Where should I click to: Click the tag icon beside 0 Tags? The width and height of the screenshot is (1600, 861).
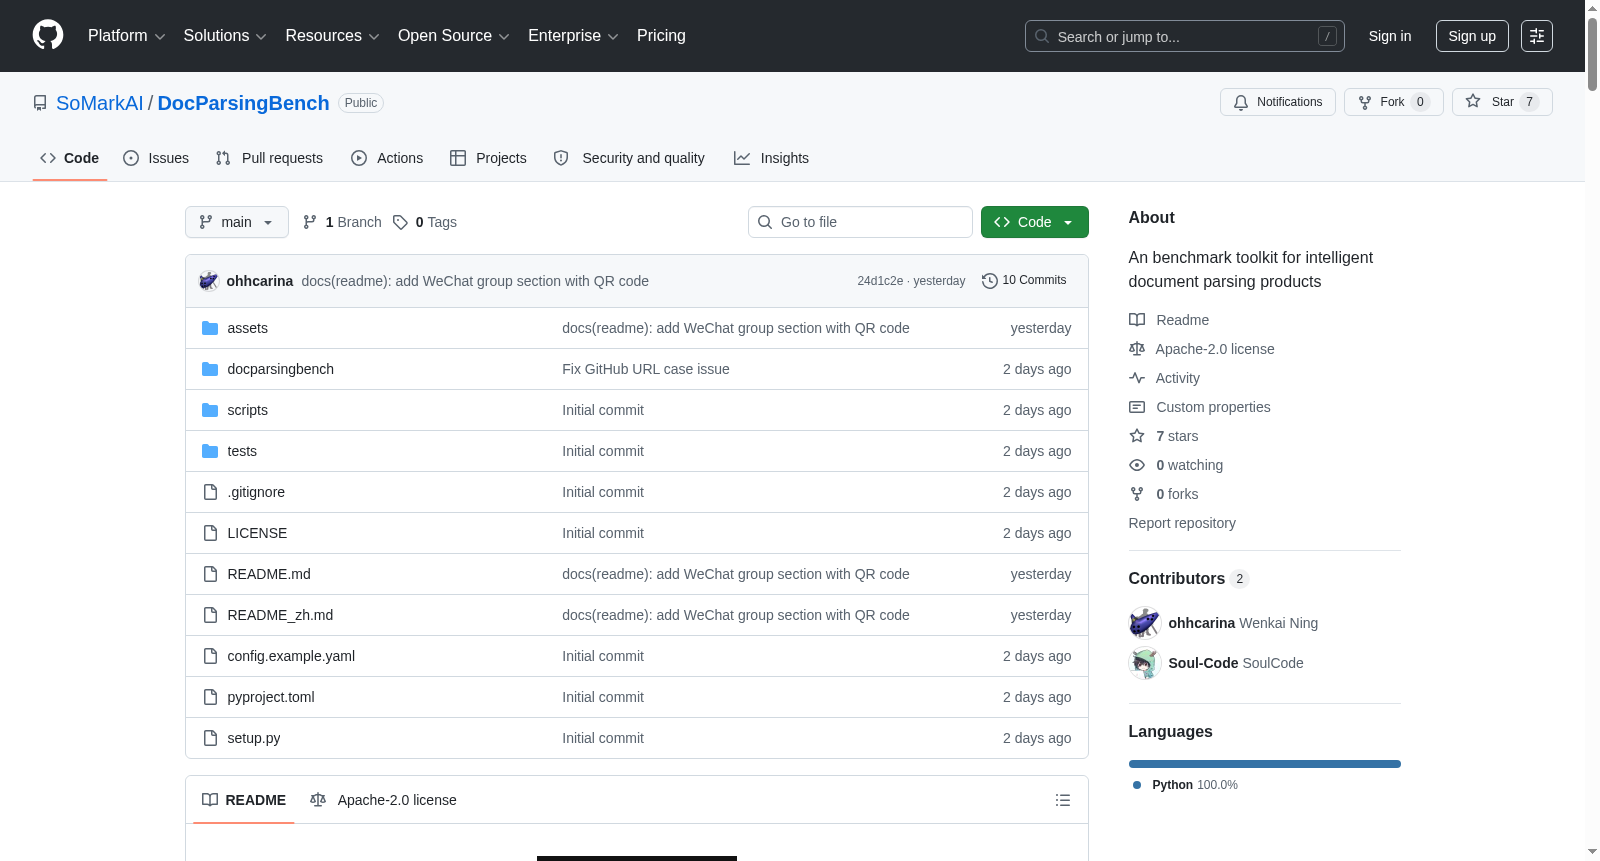[400, 222]
